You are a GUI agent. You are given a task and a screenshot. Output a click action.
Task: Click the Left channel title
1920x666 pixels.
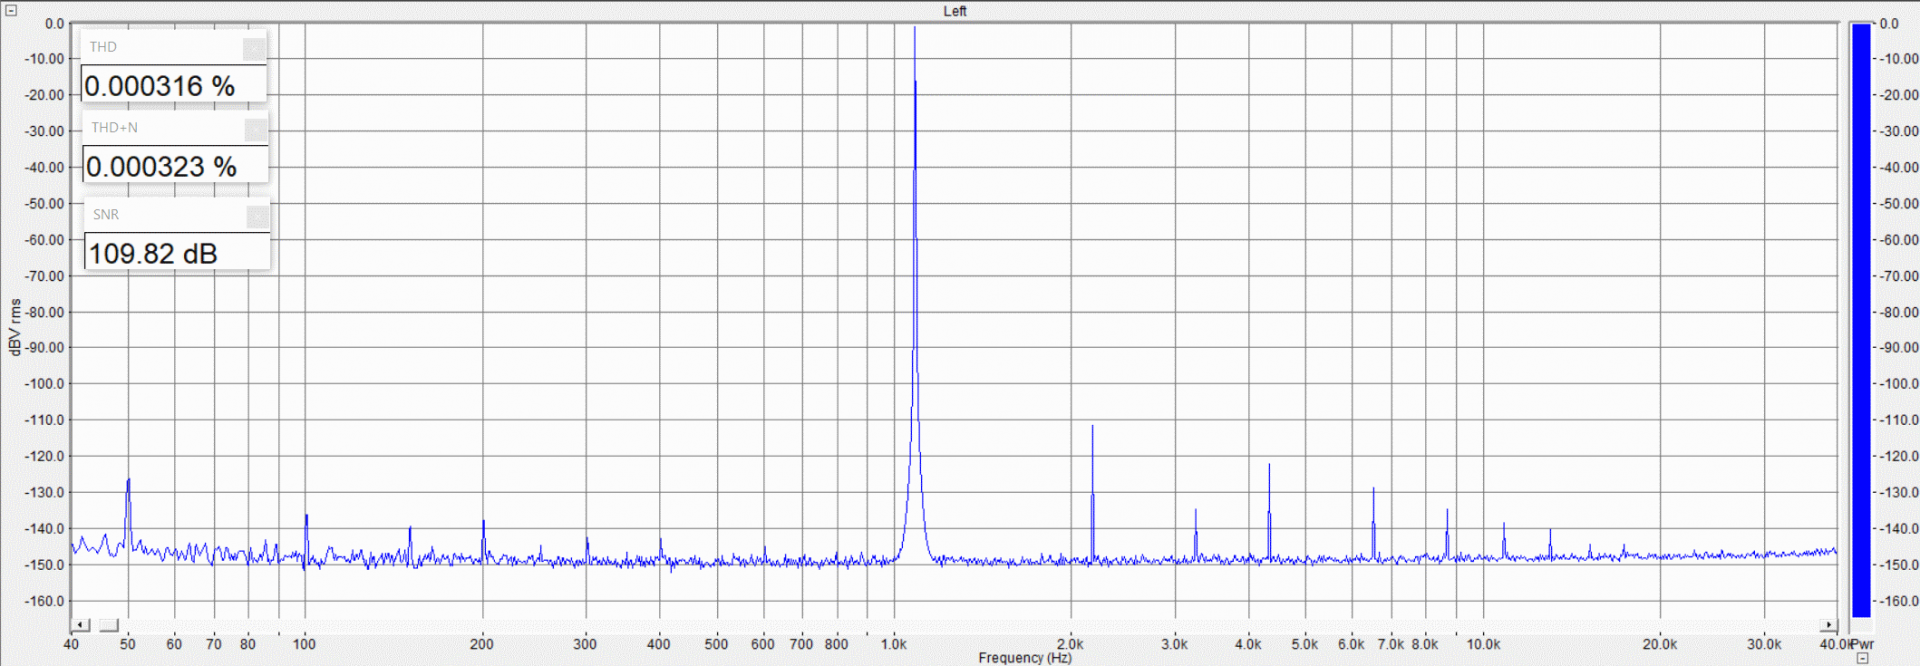click(954, 11)
